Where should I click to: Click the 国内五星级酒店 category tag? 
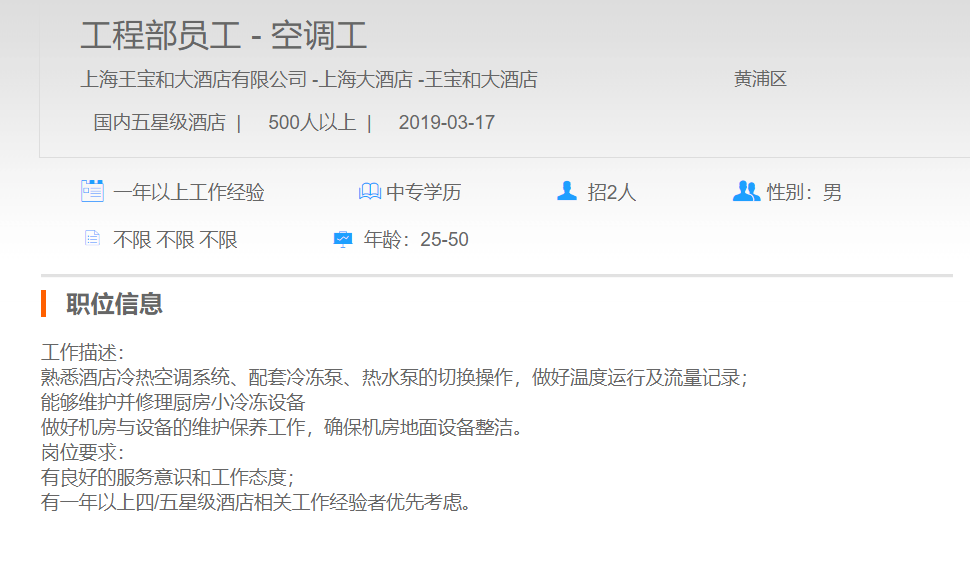[159, 123]
